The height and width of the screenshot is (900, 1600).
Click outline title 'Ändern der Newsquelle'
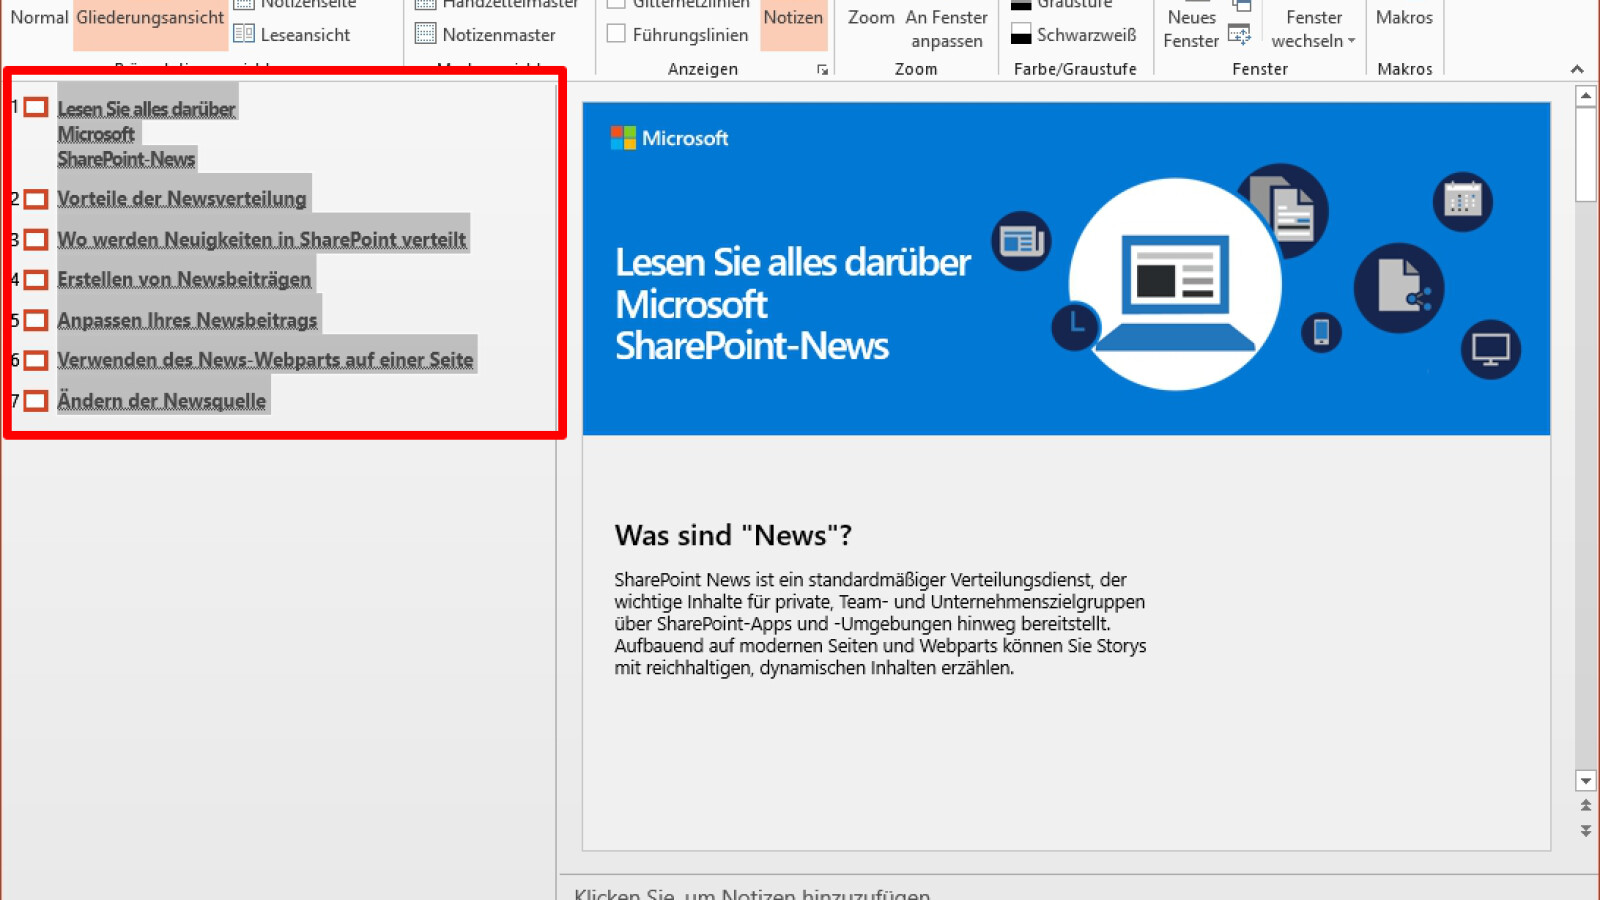161,401
